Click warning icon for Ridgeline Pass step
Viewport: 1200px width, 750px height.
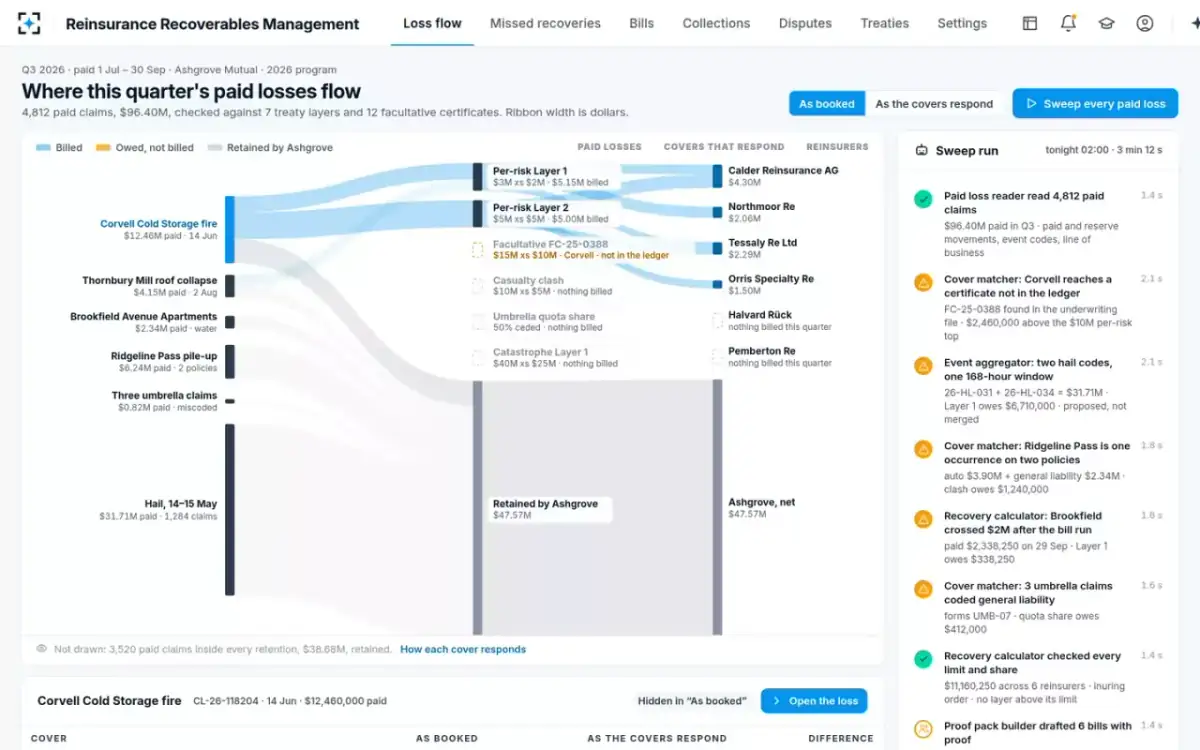click(x=923, y=449)
